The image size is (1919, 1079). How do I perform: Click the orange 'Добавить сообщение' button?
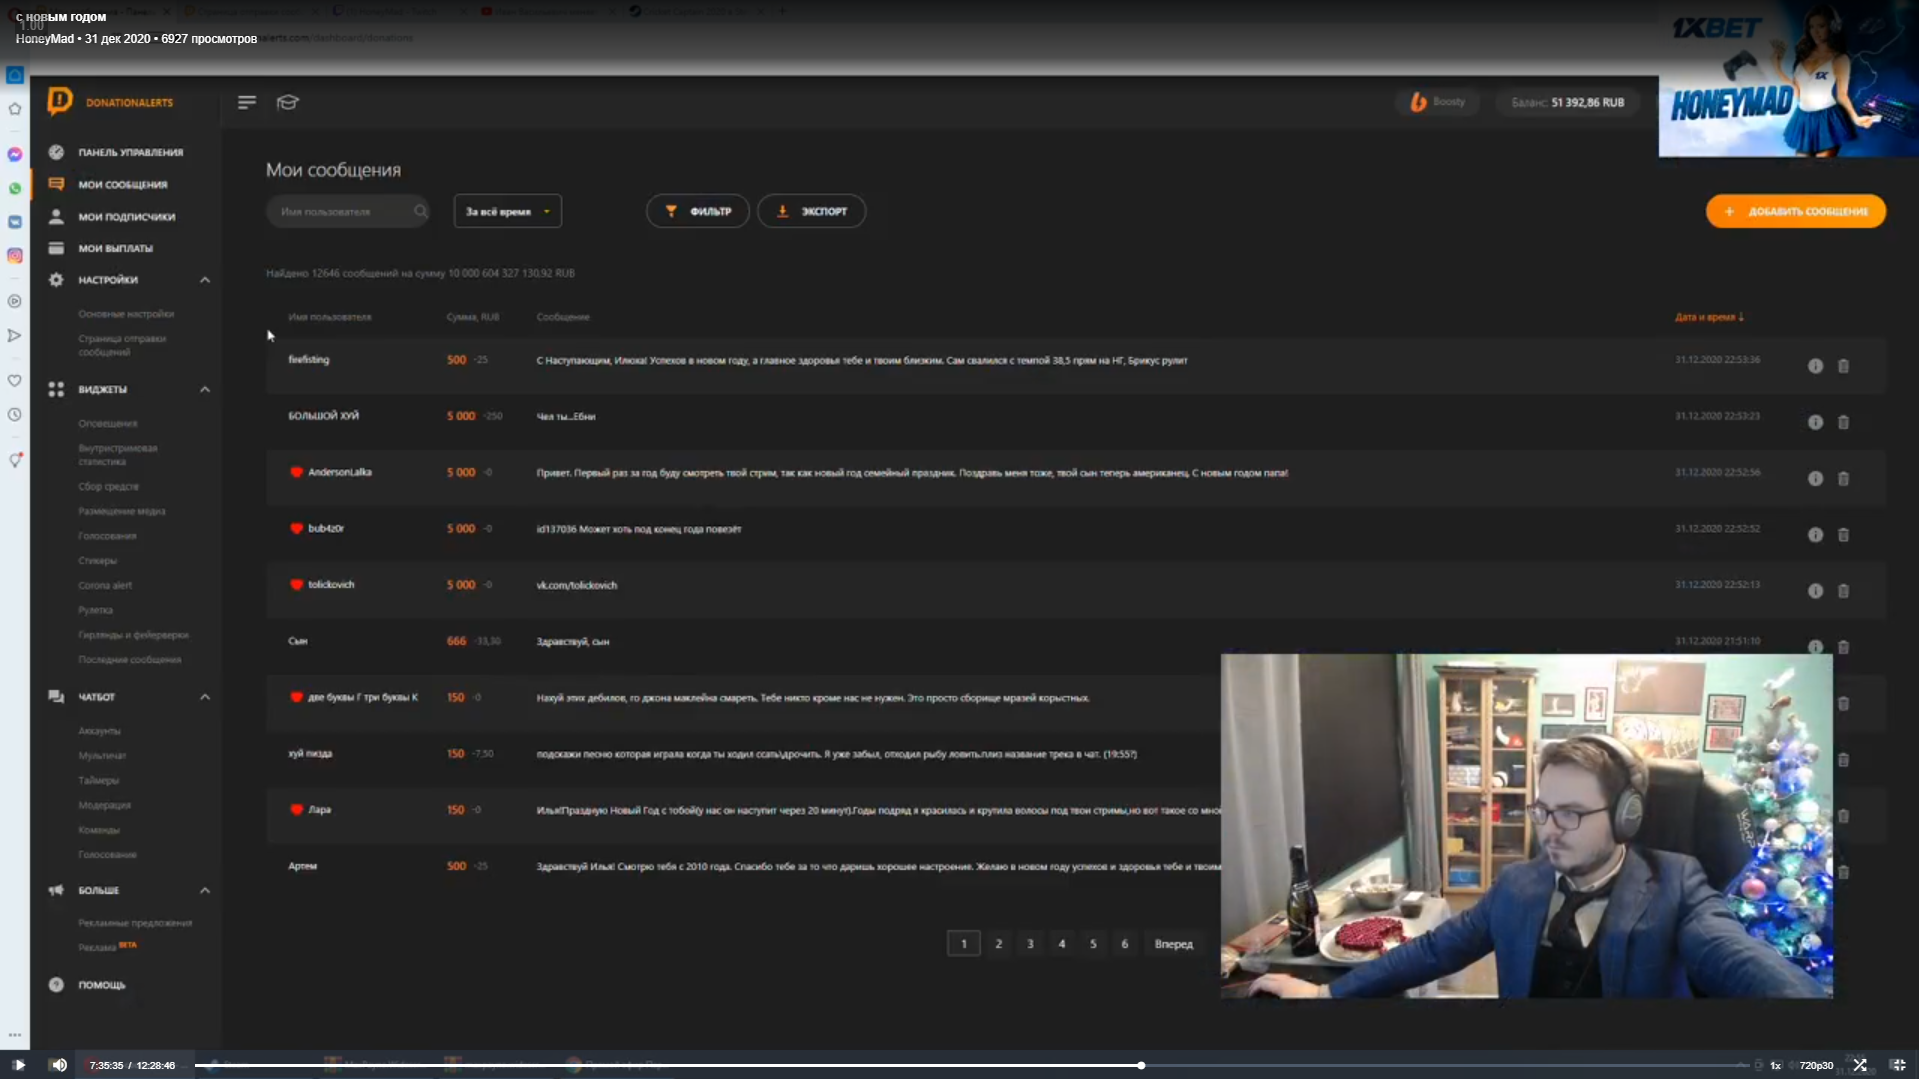tap(1795, 211)
